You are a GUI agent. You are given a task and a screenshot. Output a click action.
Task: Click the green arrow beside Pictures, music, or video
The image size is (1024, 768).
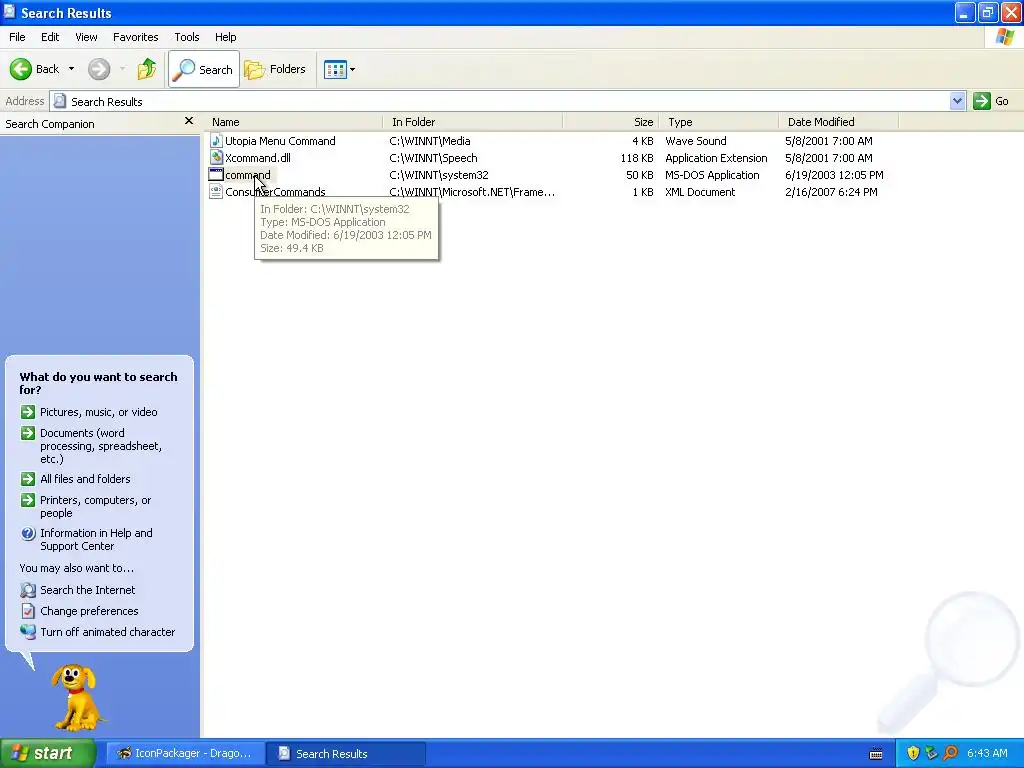coord(27,411)
